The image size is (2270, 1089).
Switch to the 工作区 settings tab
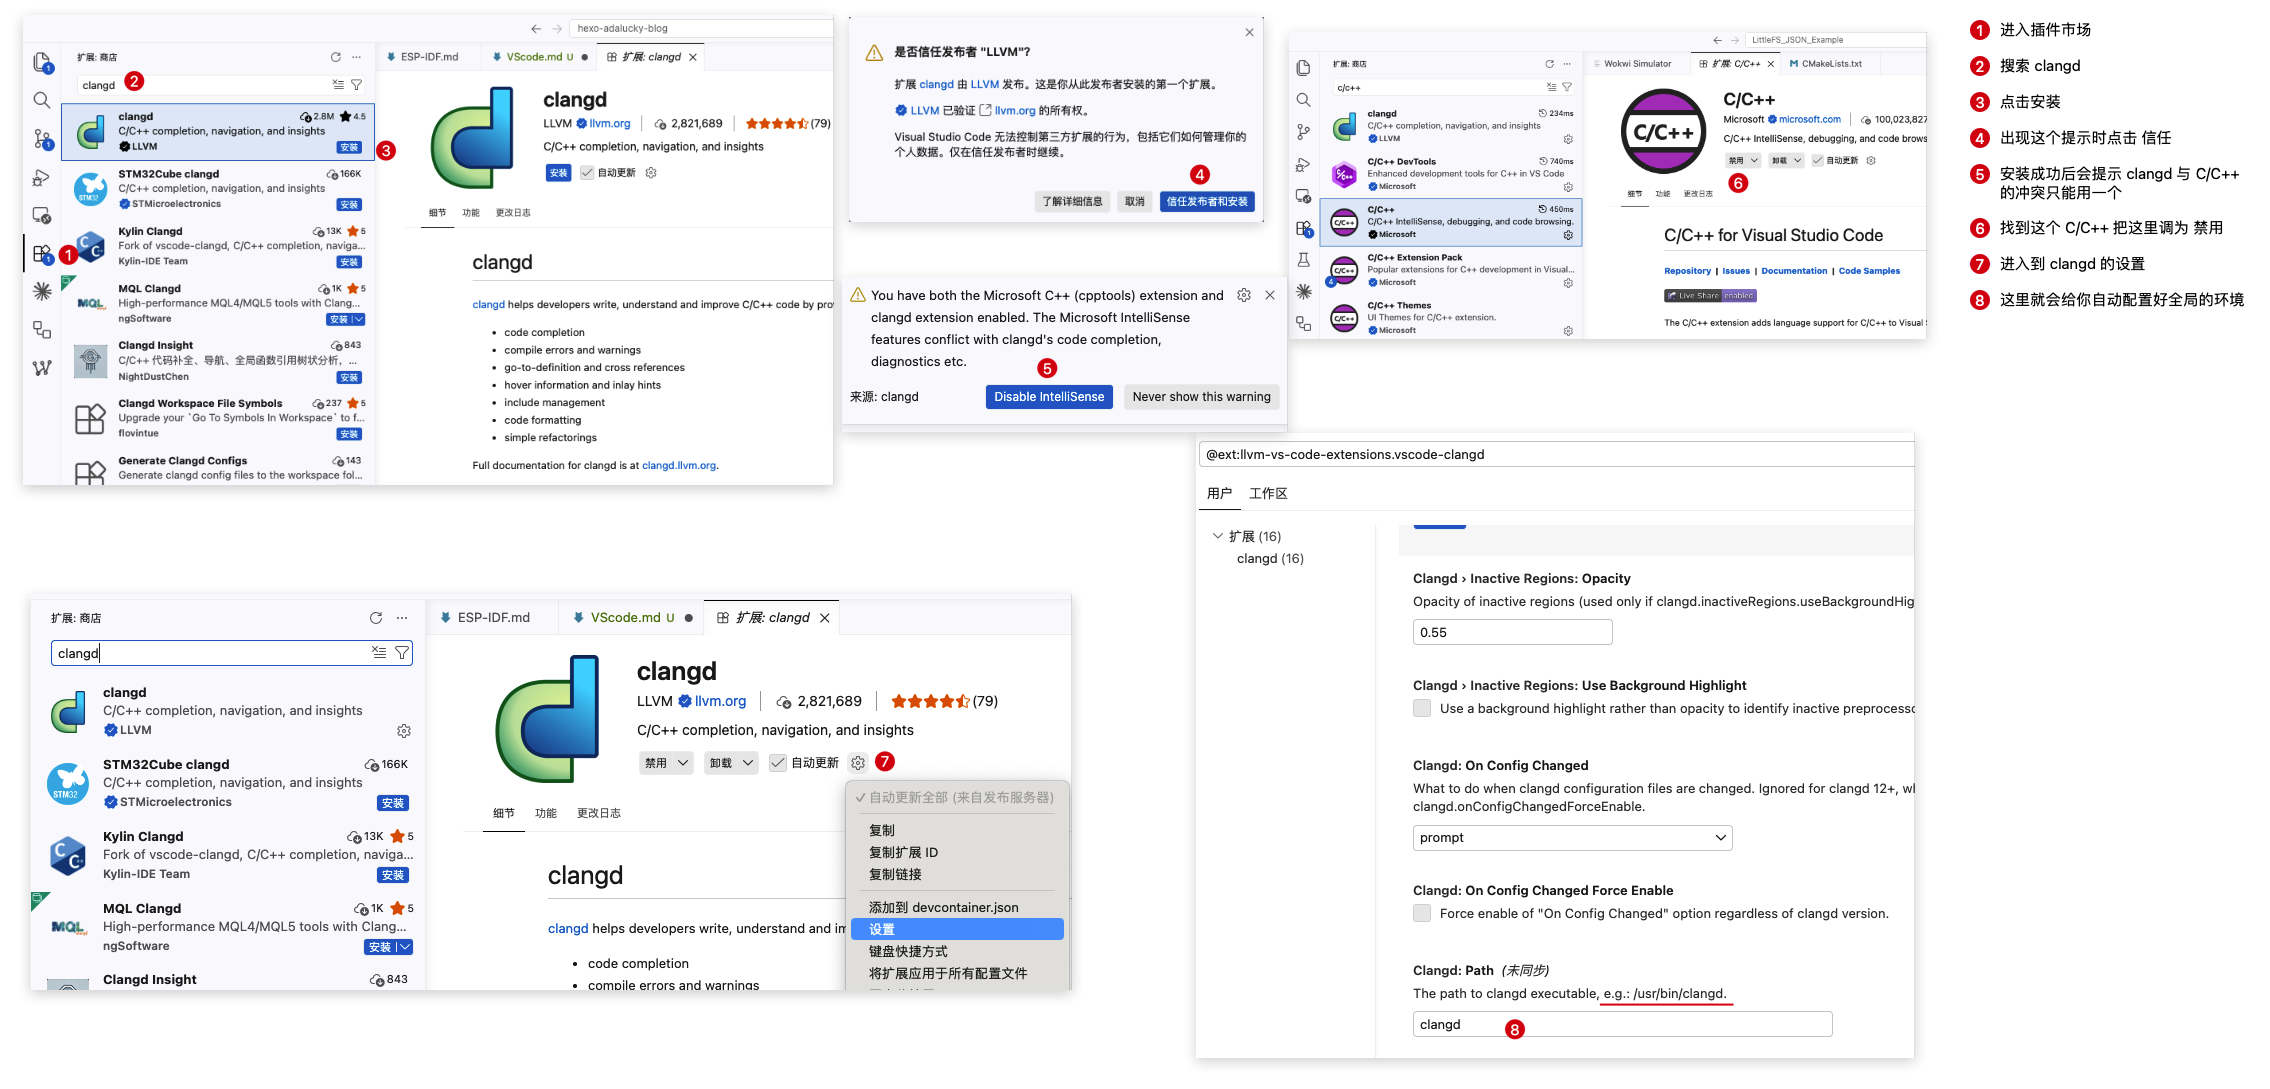(1268, 493)
